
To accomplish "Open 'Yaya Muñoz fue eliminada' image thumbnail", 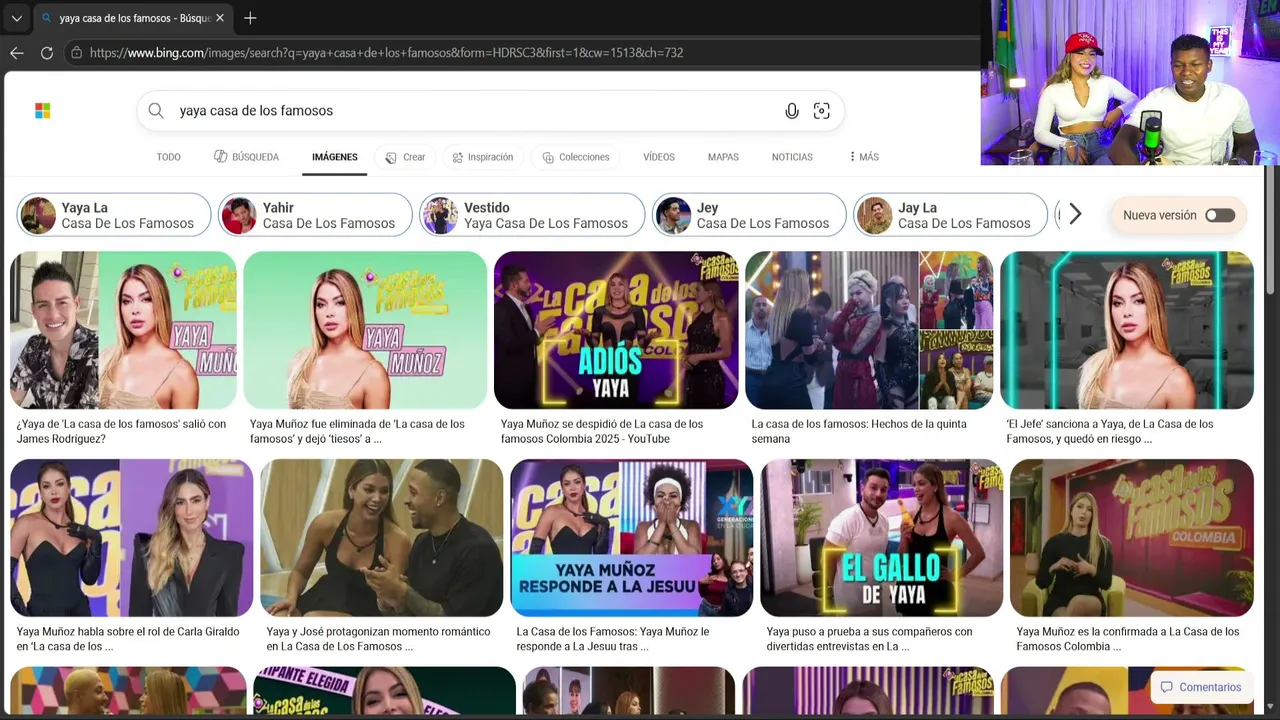I will 365,330.
